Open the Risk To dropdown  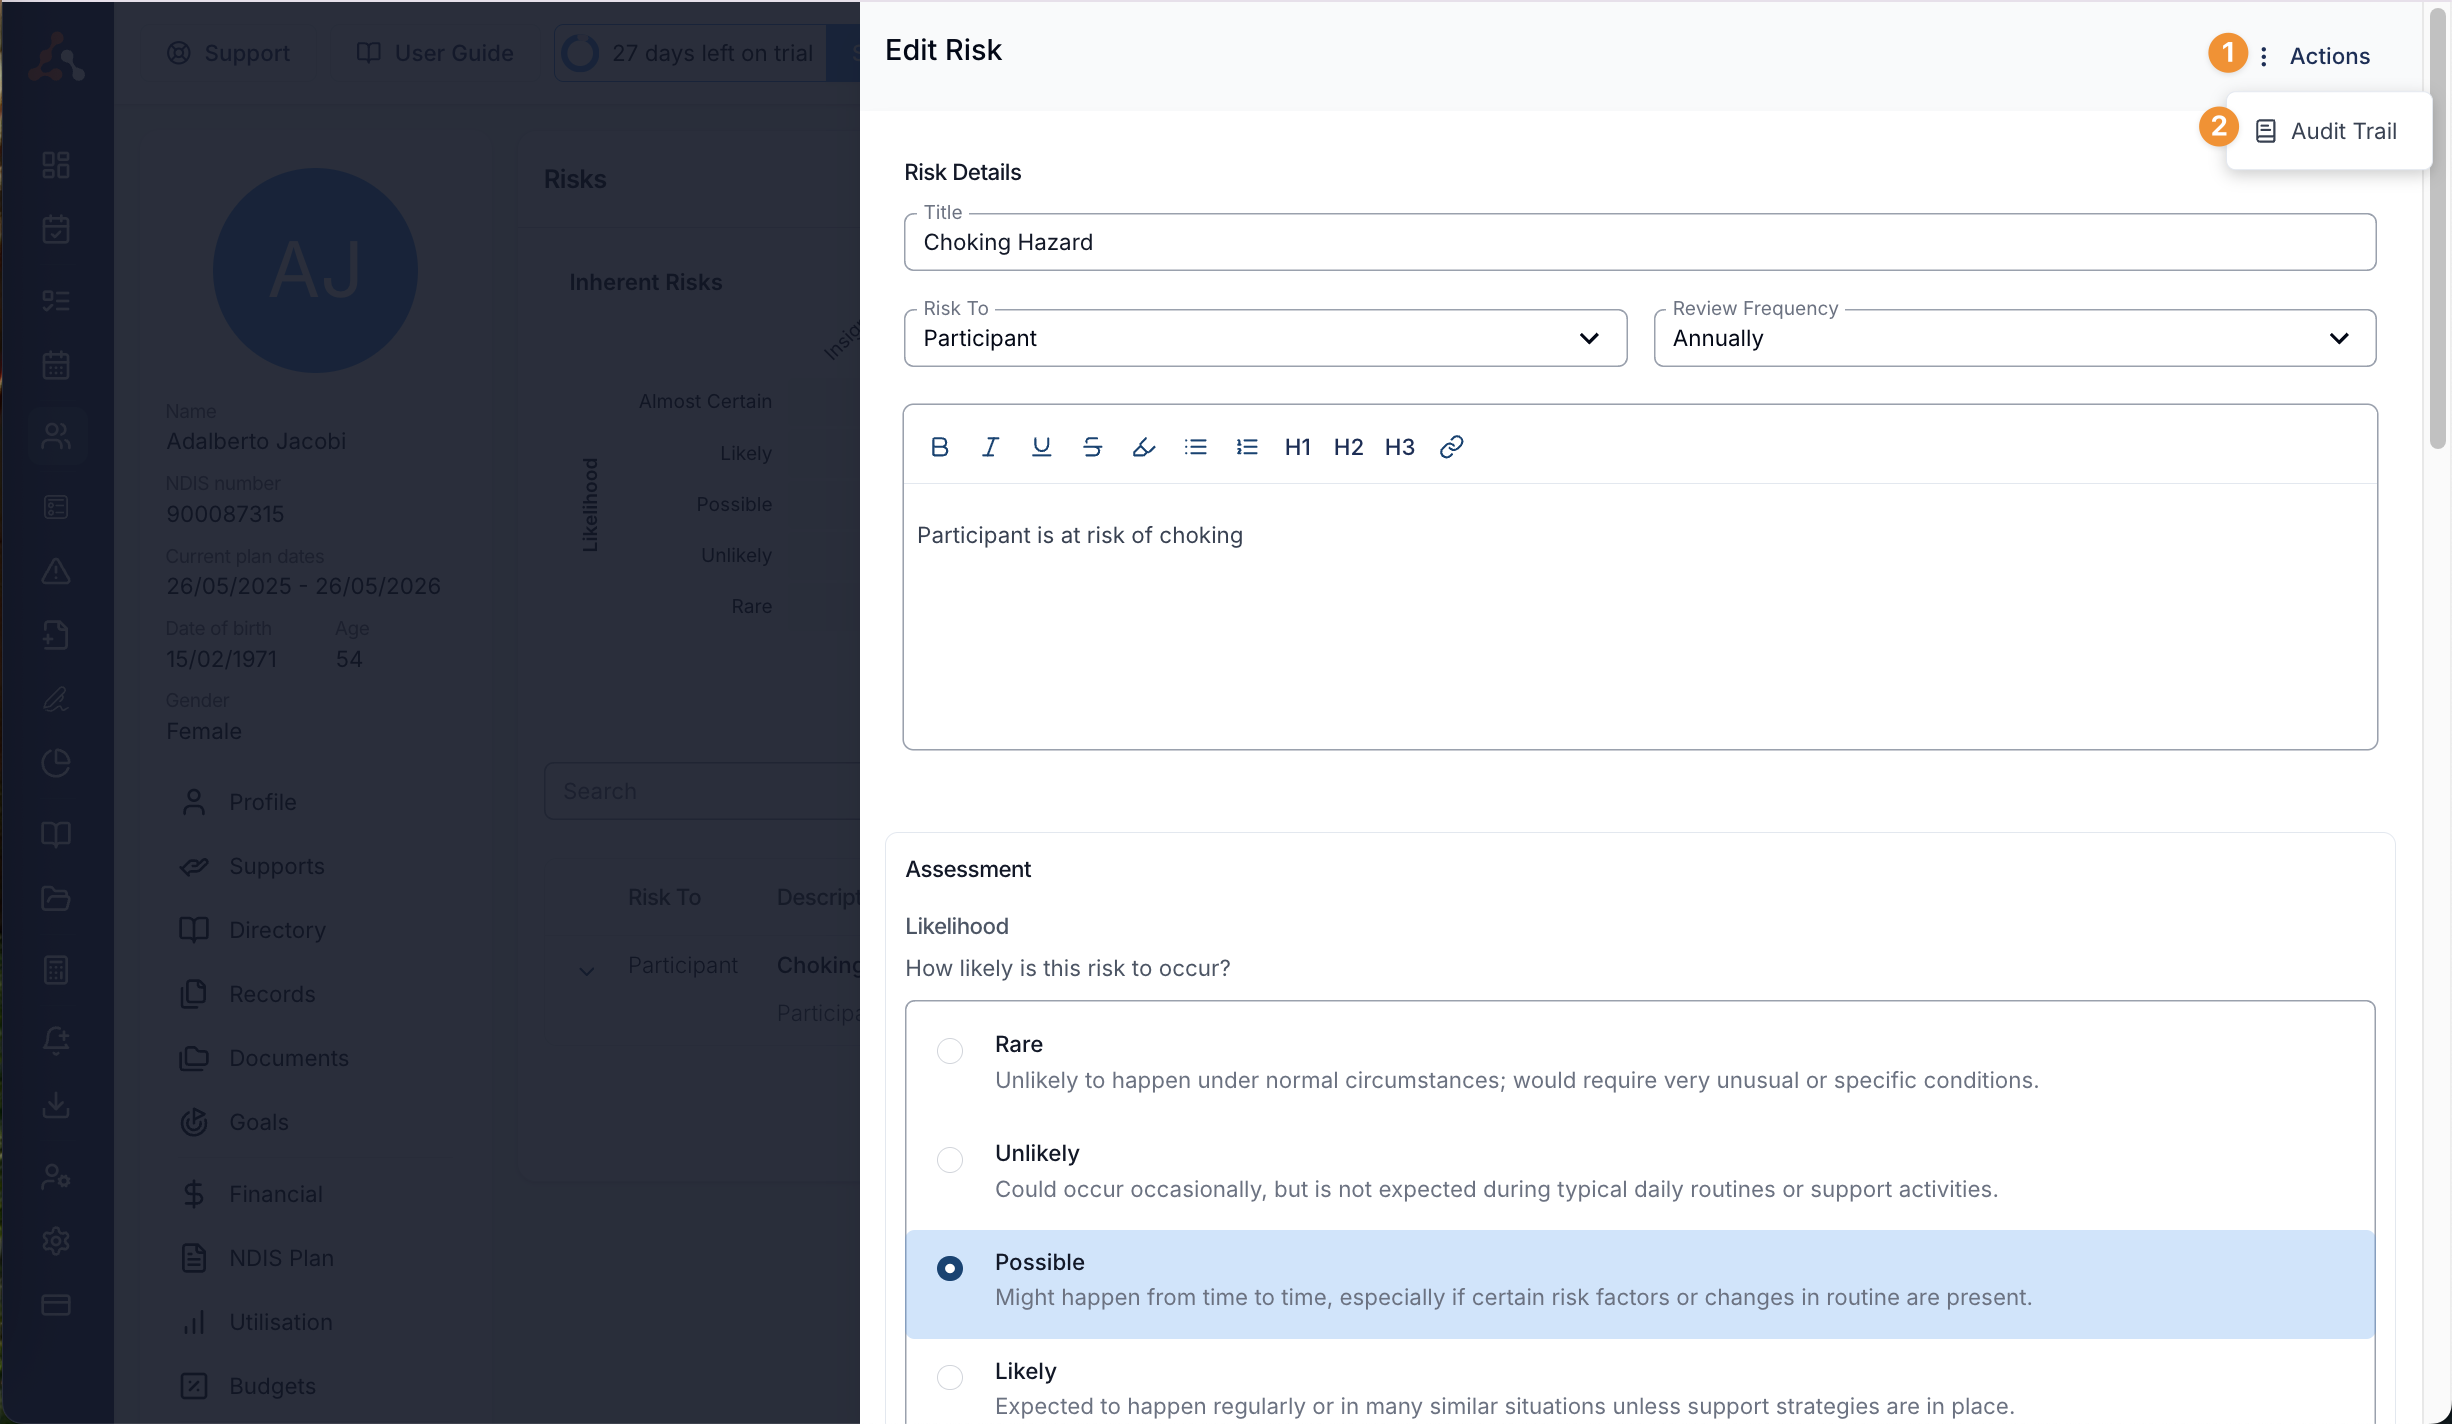(x=1265, y=338)
